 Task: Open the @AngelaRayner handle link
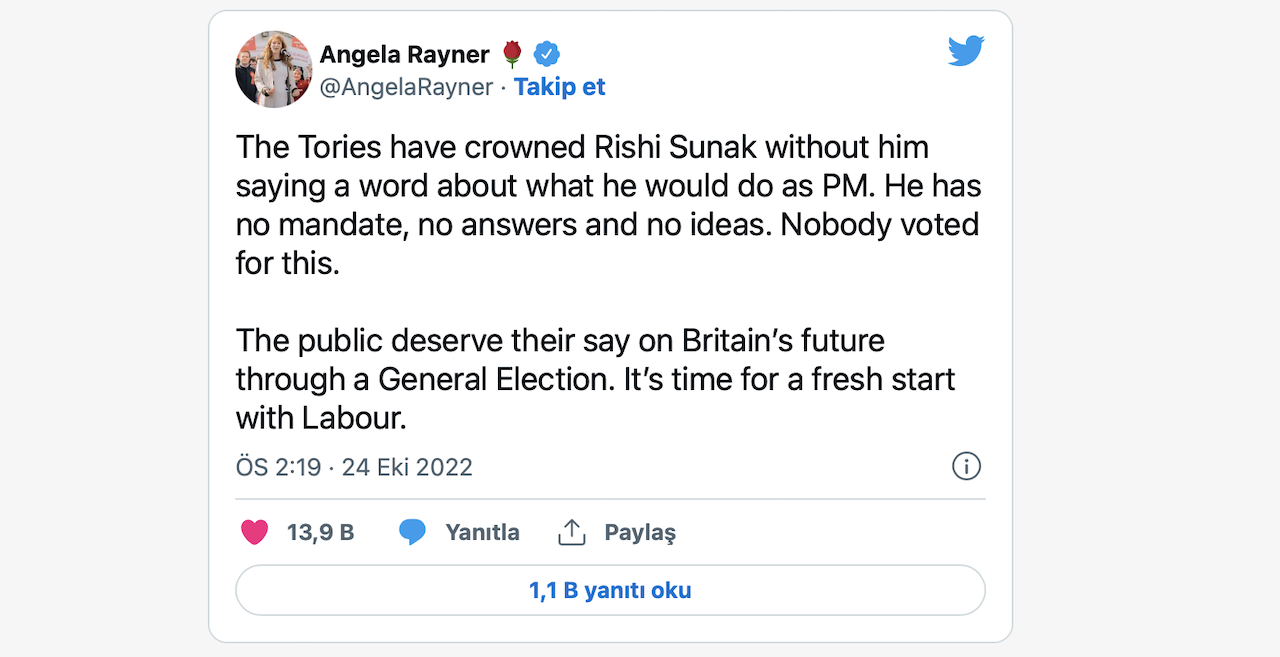[x=406, y=87]
